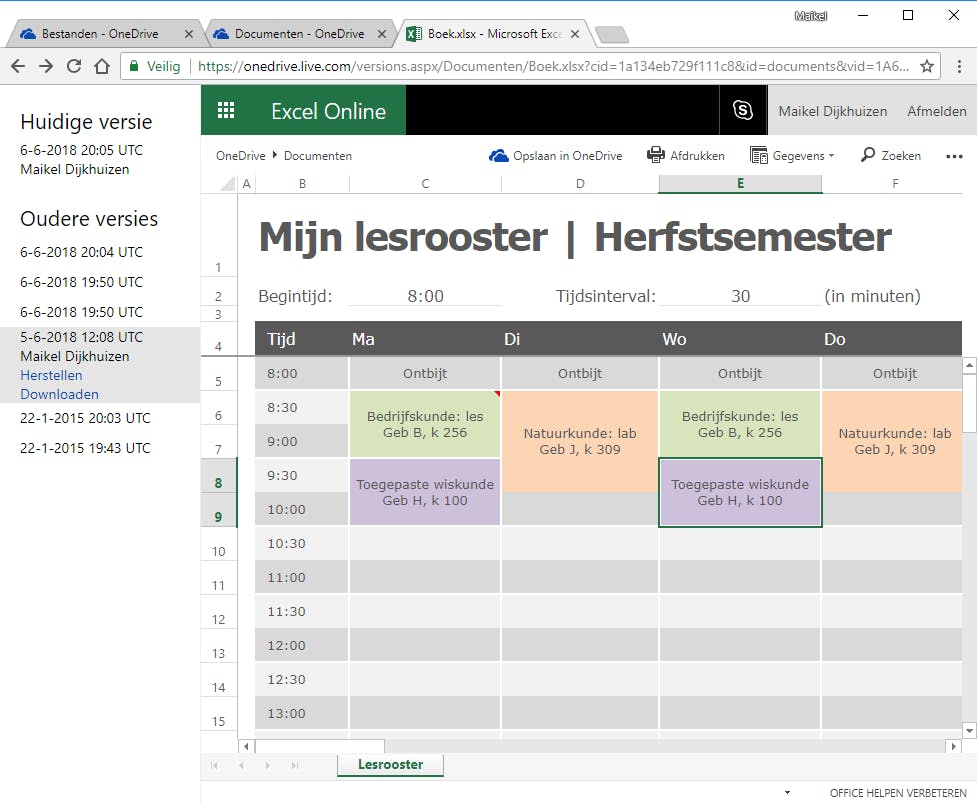
Task: Click the Huidige versie 6-6-2018 20:05 UTC entry
Action: pyautogui.click(x=81, y=150)
